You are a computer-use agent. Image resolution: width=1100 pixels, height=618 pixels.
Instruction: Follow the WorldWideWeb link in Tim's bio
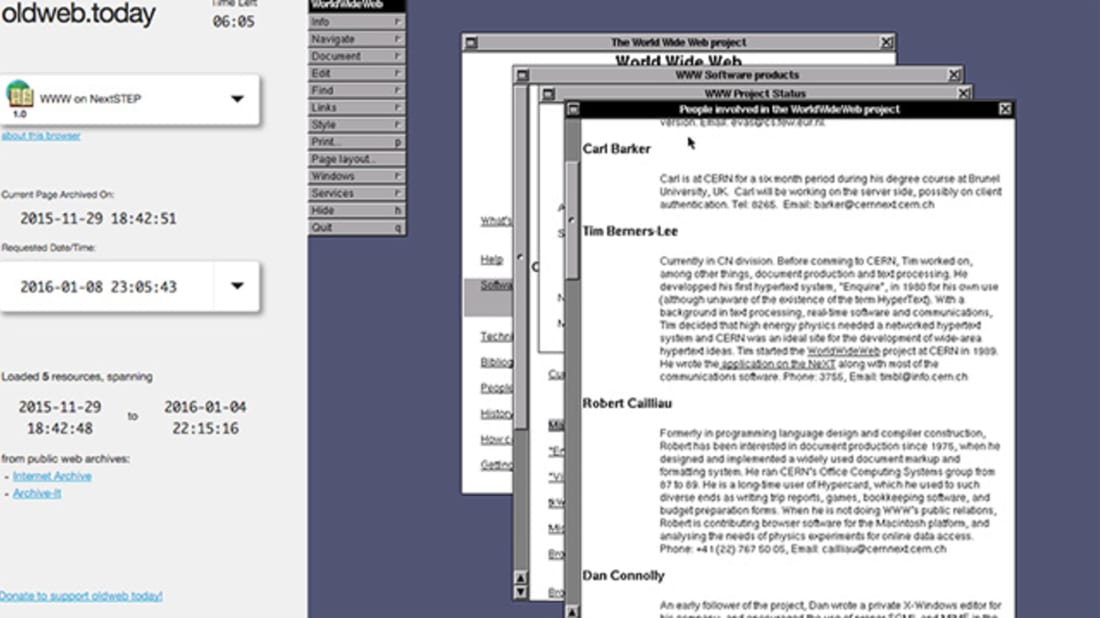(x=843, y=351)
